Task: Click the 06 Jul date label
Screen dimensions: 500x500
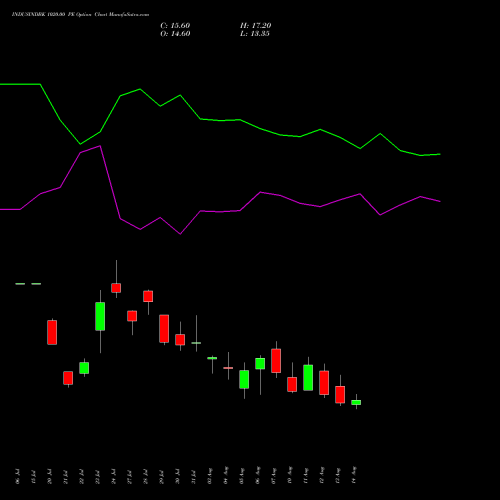Action: click(x=18, y=476)
